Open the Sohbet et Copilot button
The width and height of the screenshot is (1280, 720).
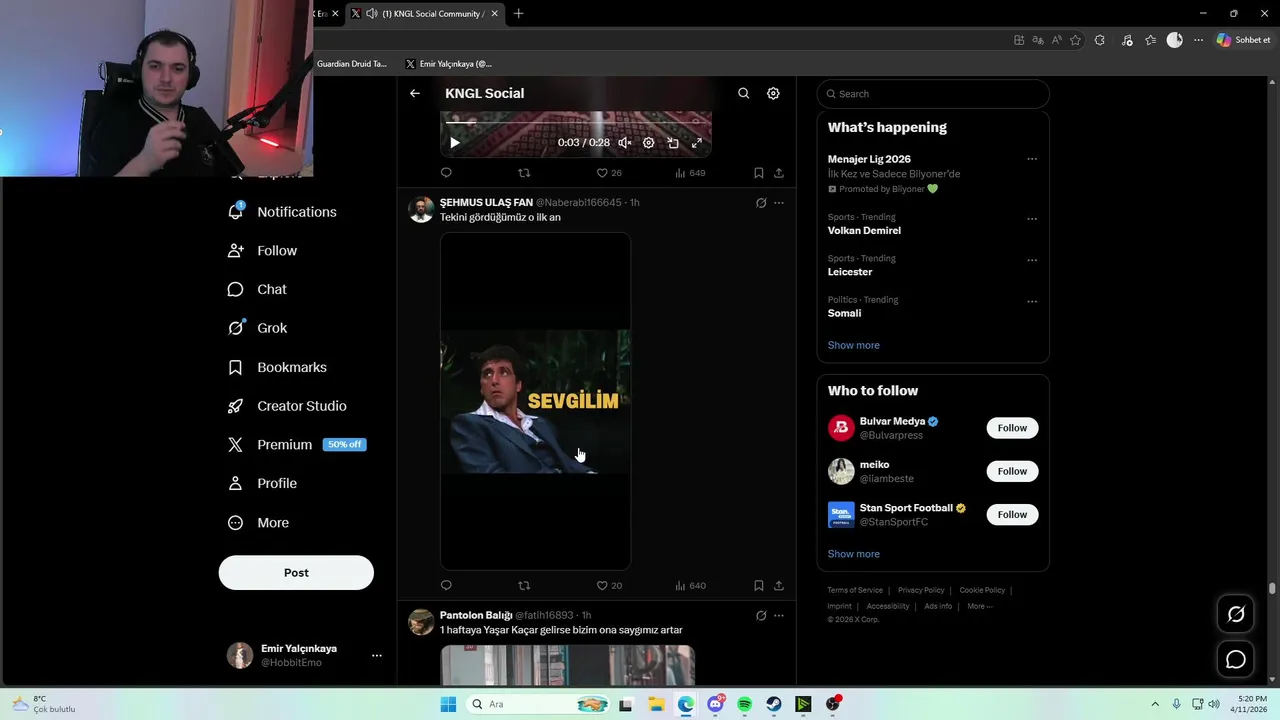[1243, 40]
